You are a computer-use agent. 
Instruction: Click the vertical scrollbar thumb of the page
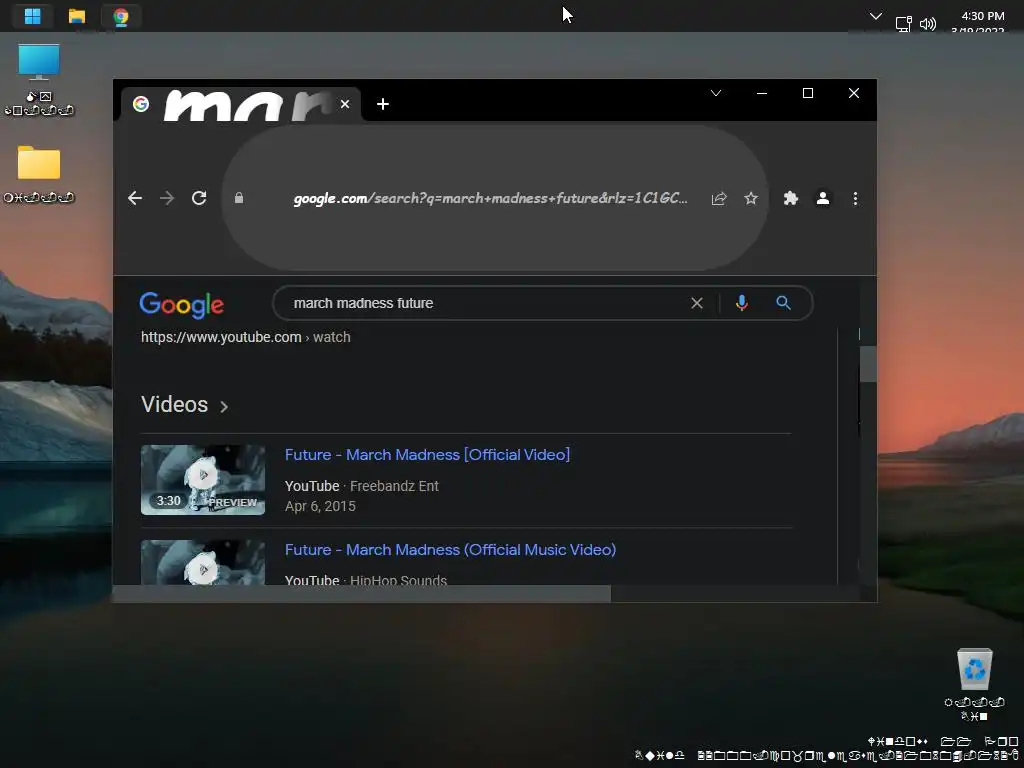click(868, 364)
